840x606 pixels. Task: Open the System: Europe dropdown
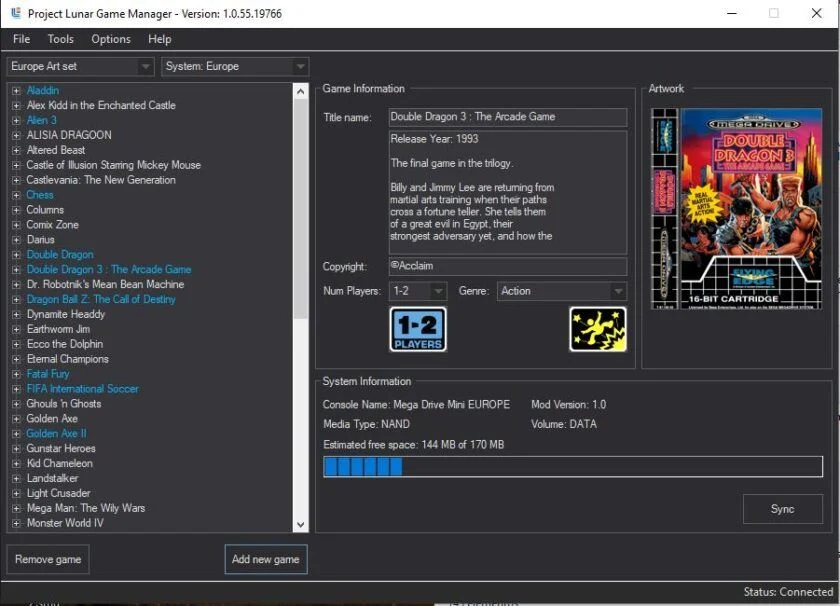(x=235, y=66)
